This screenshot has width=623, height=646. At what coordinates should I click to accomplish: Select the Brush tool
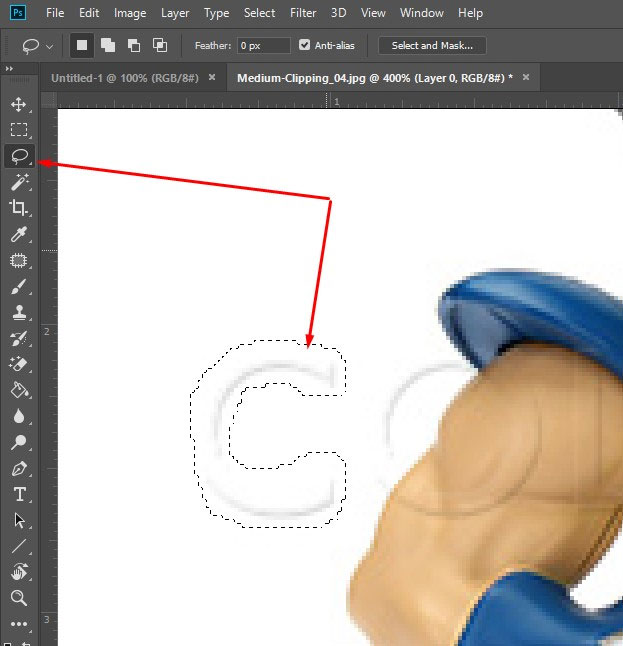click(19, 286)
